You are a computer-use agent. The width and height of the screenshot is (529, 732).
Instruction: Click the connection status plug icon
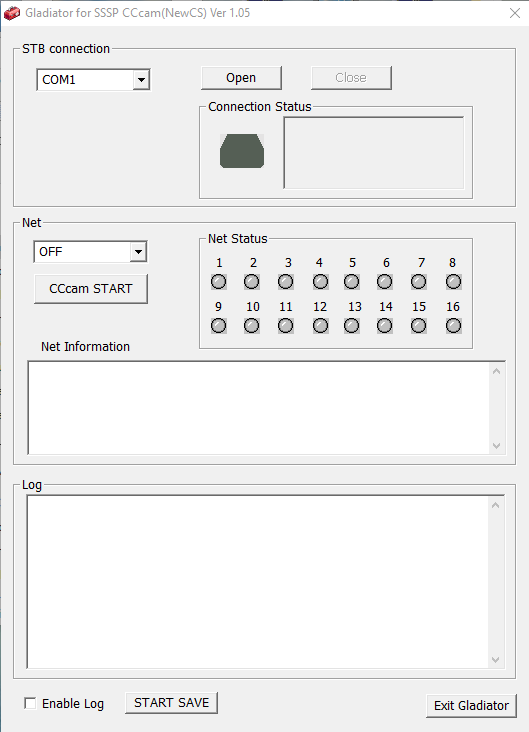[x=242, y=151]
